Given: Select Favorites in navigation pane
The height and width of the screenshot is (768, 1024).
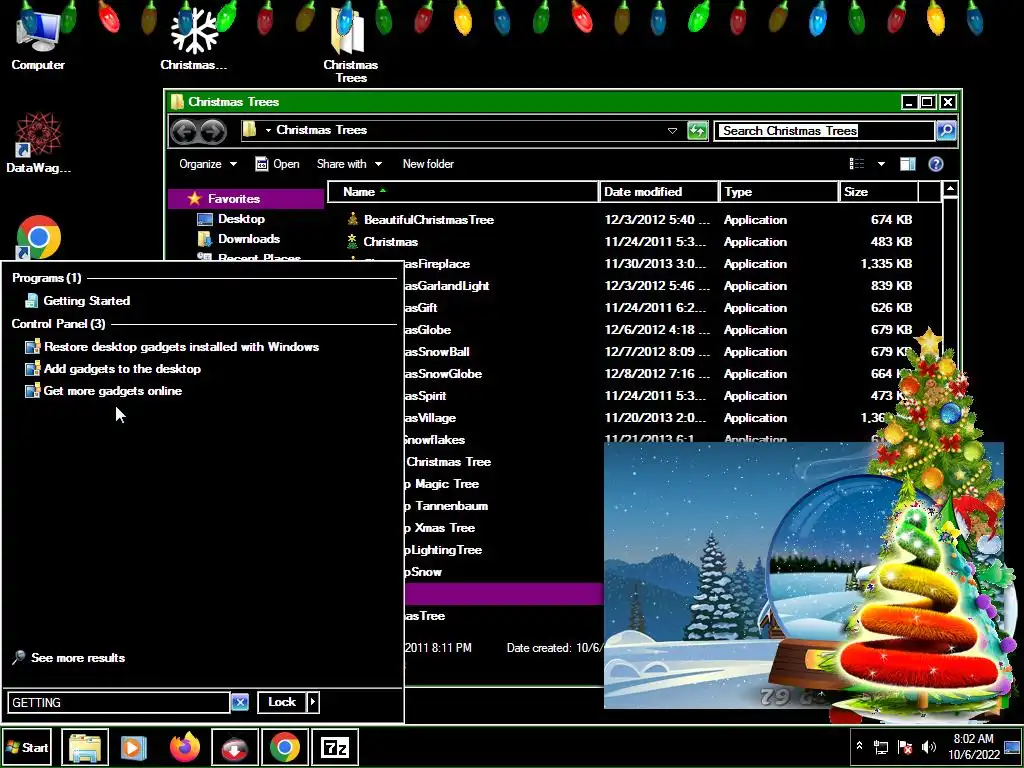Looking at the screenshot, I should click(246, 199).
